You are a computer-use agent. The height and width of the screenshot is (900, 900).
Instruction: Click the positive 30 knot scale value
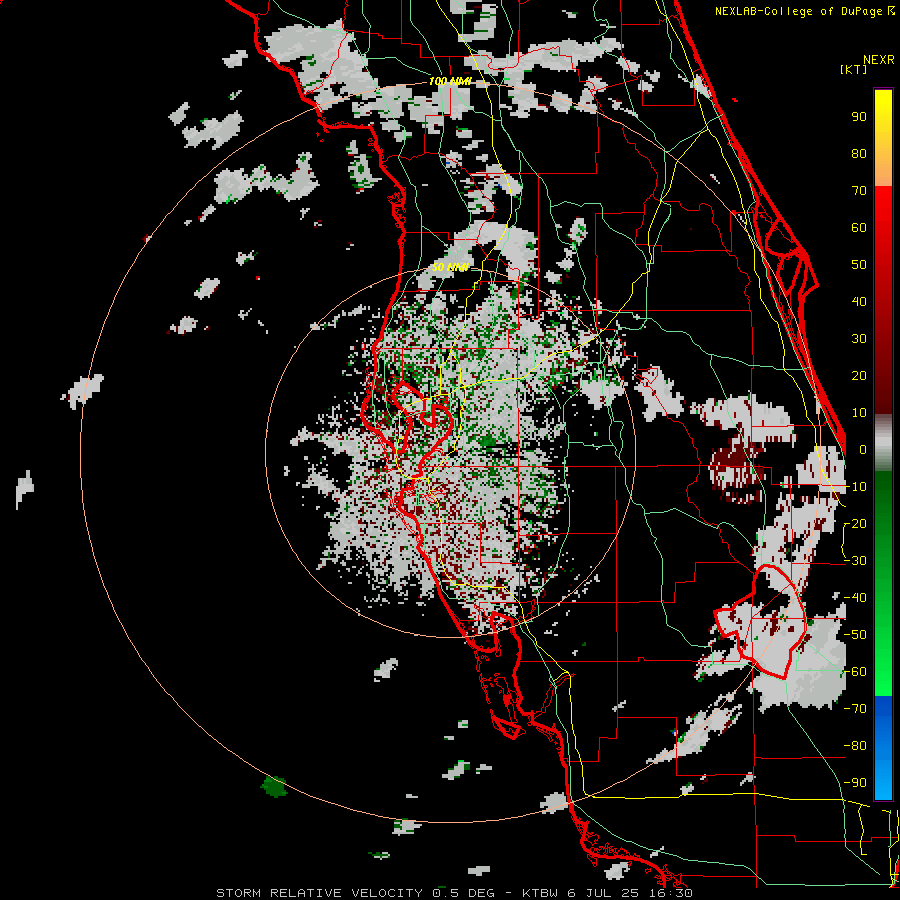pos(859,339)
